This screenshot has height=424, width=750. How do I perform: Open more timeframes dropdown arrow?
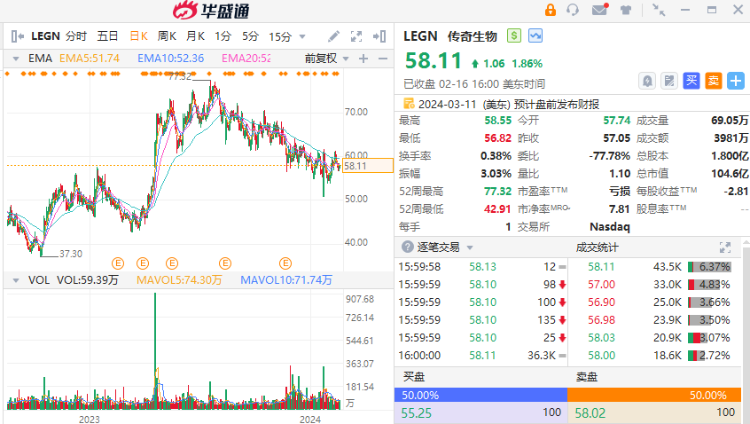[302, 37]
